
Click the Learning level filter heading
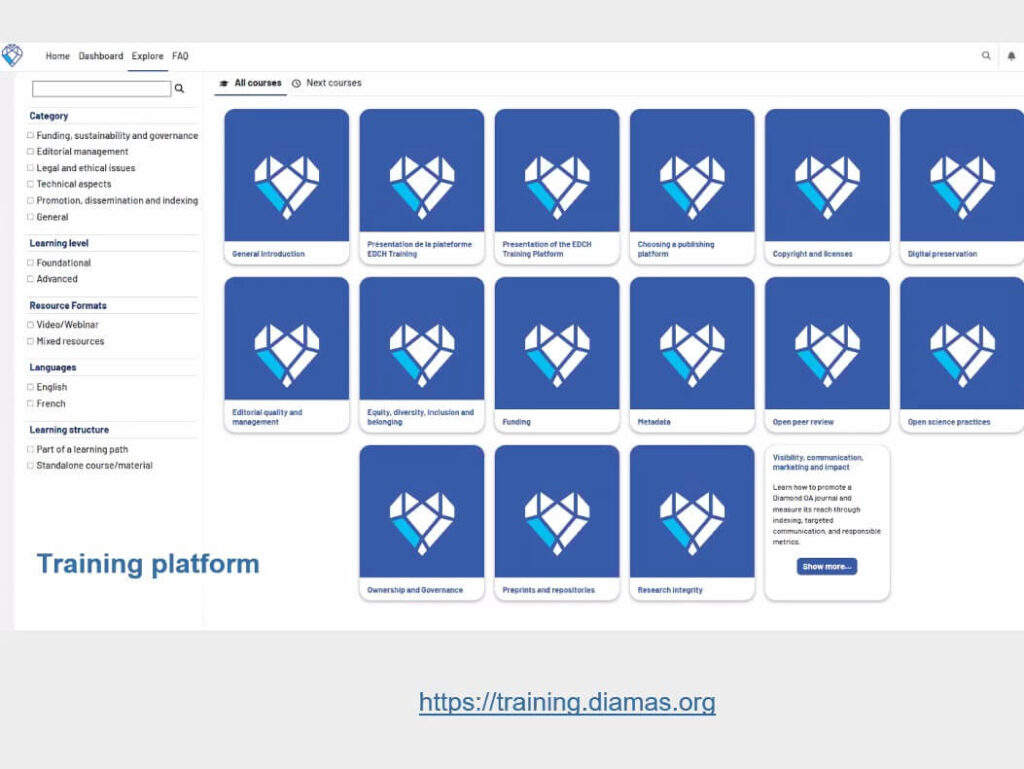point(59,243)
